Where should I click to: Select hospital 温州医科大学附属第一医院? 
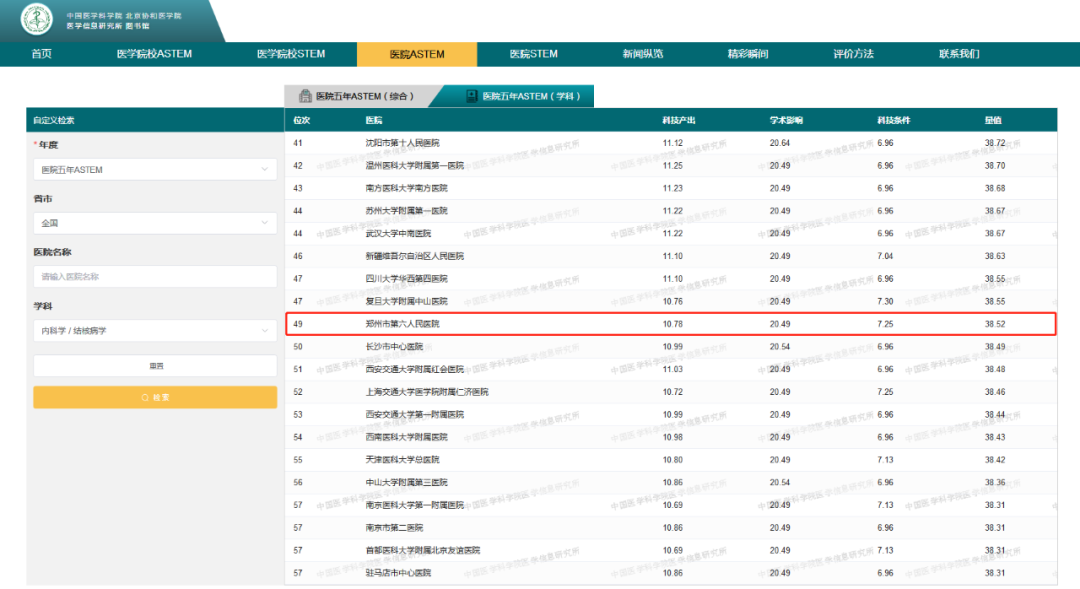pyautogui.click(x=415, y=165)
